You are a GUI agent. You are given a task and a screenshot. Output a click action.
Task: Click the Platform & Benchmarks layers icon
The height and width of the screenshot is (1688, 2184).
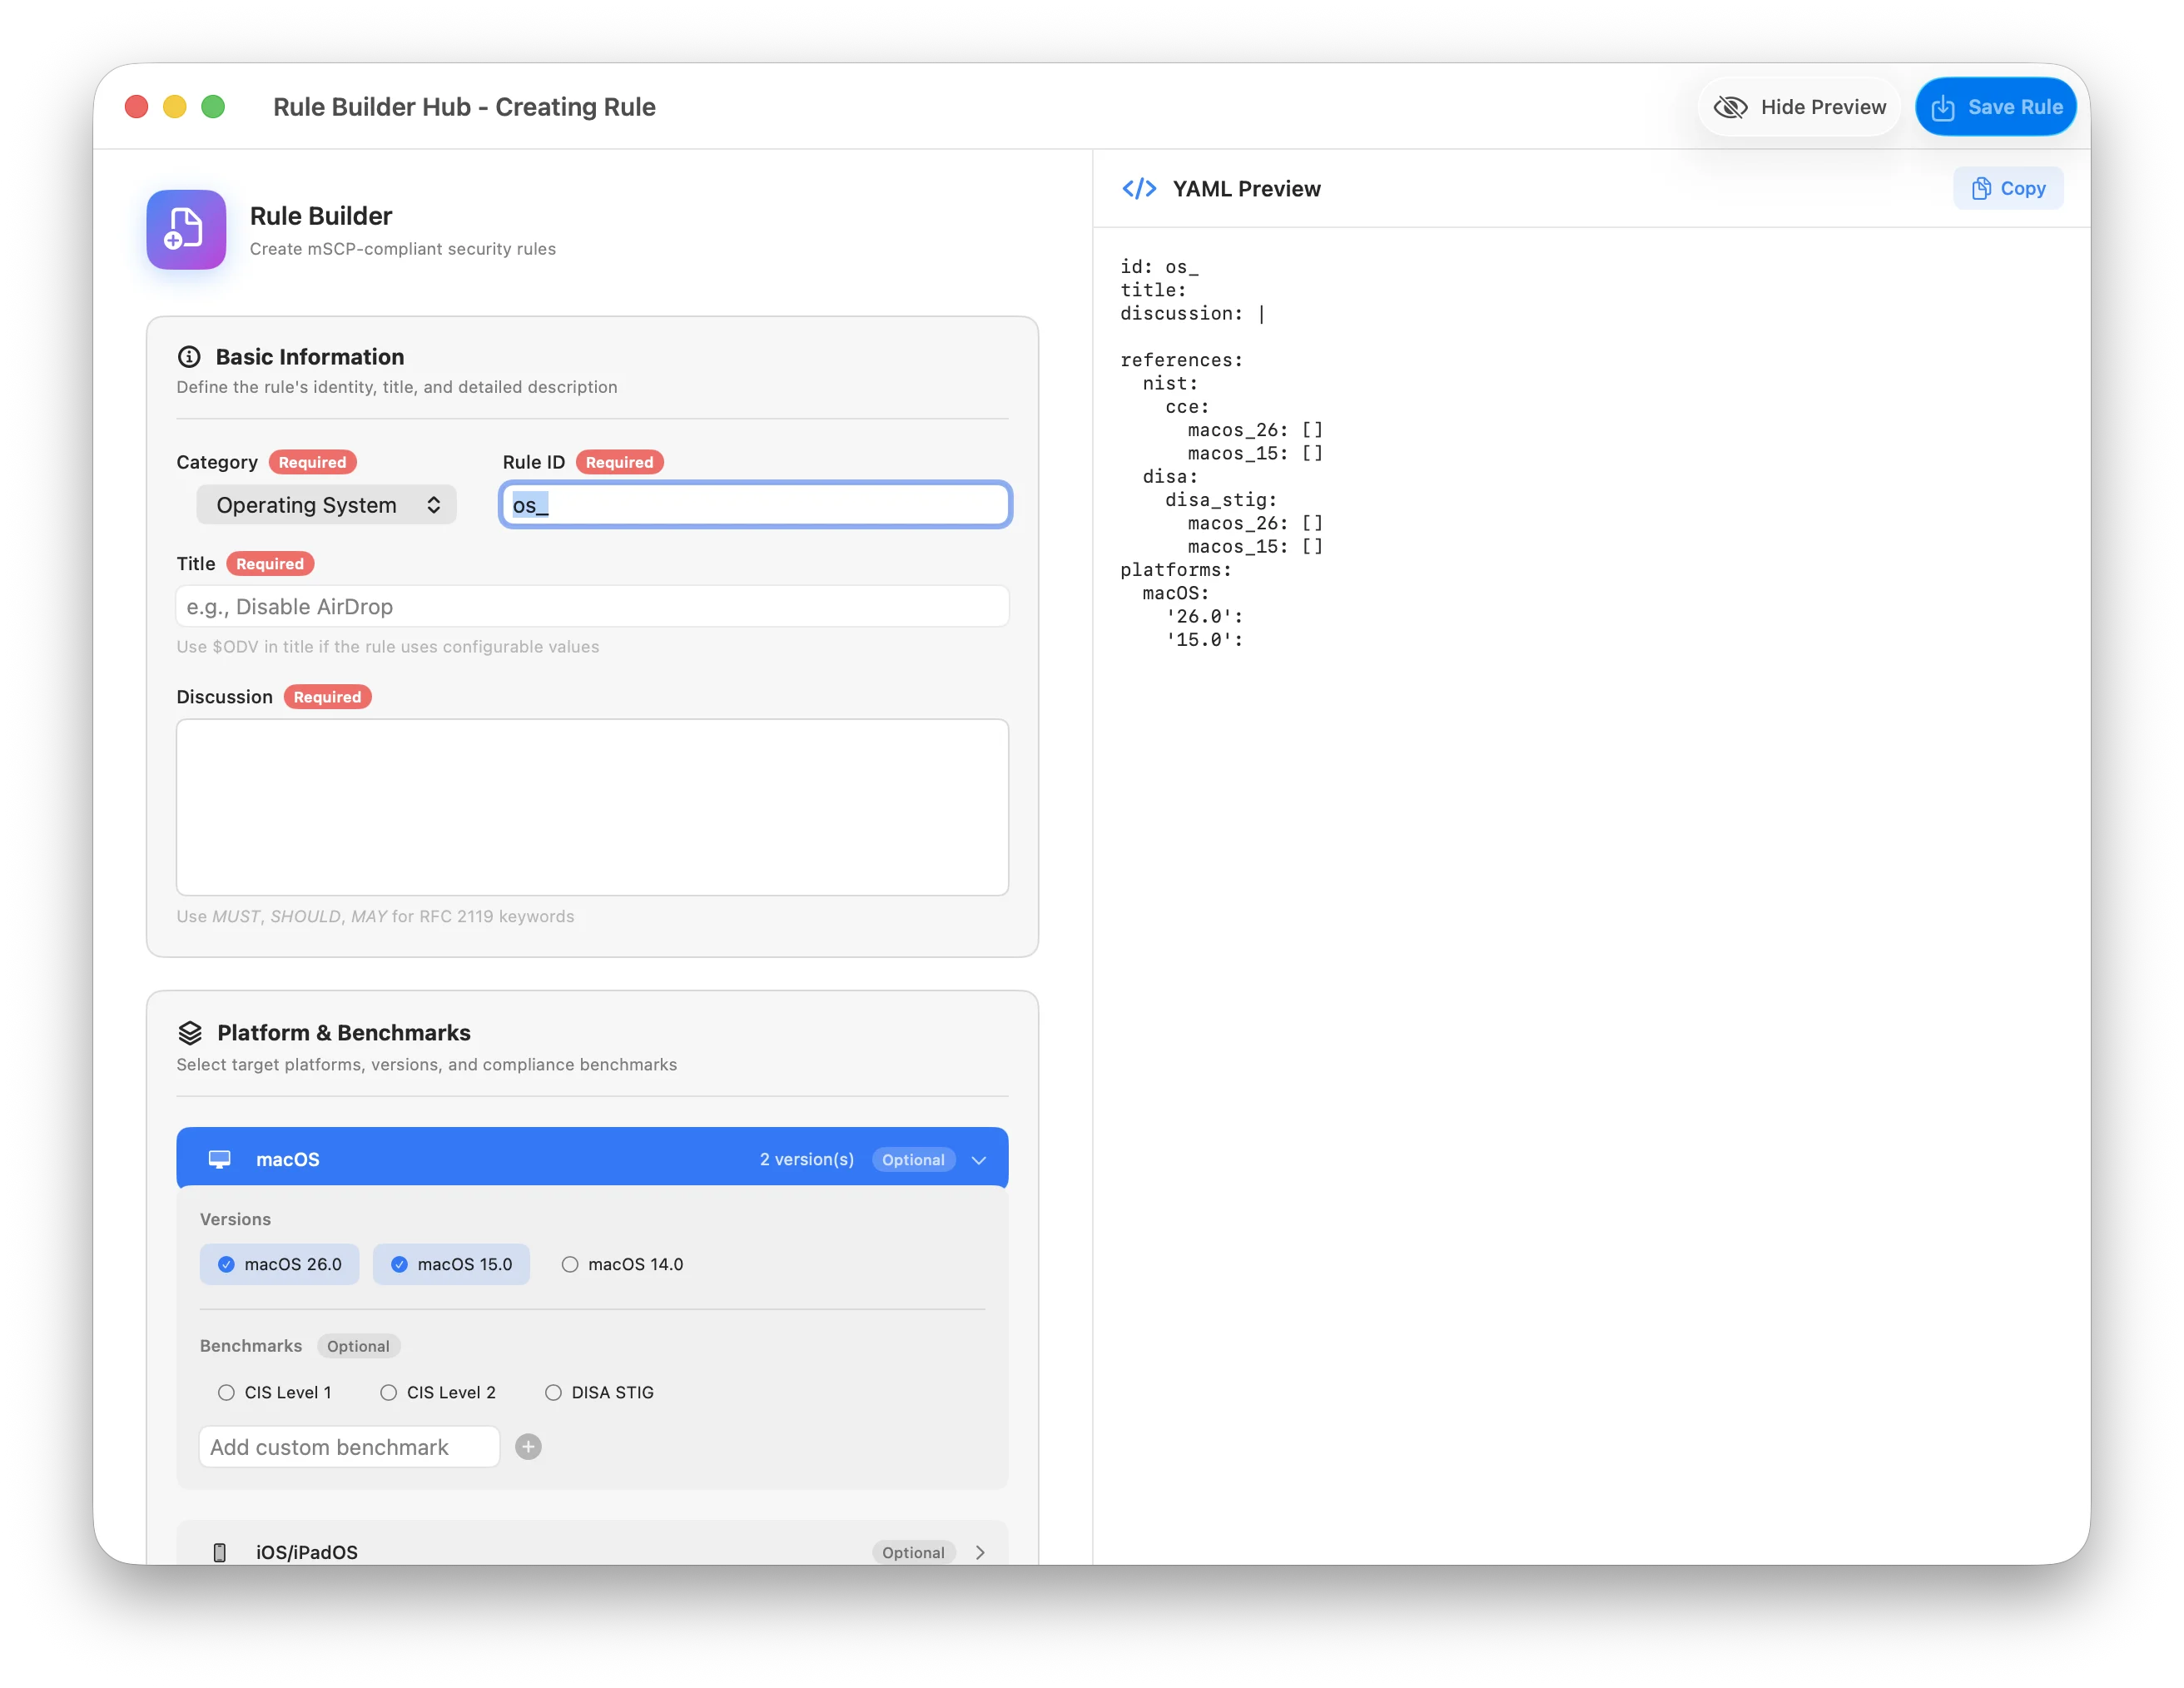[190, 1033]
